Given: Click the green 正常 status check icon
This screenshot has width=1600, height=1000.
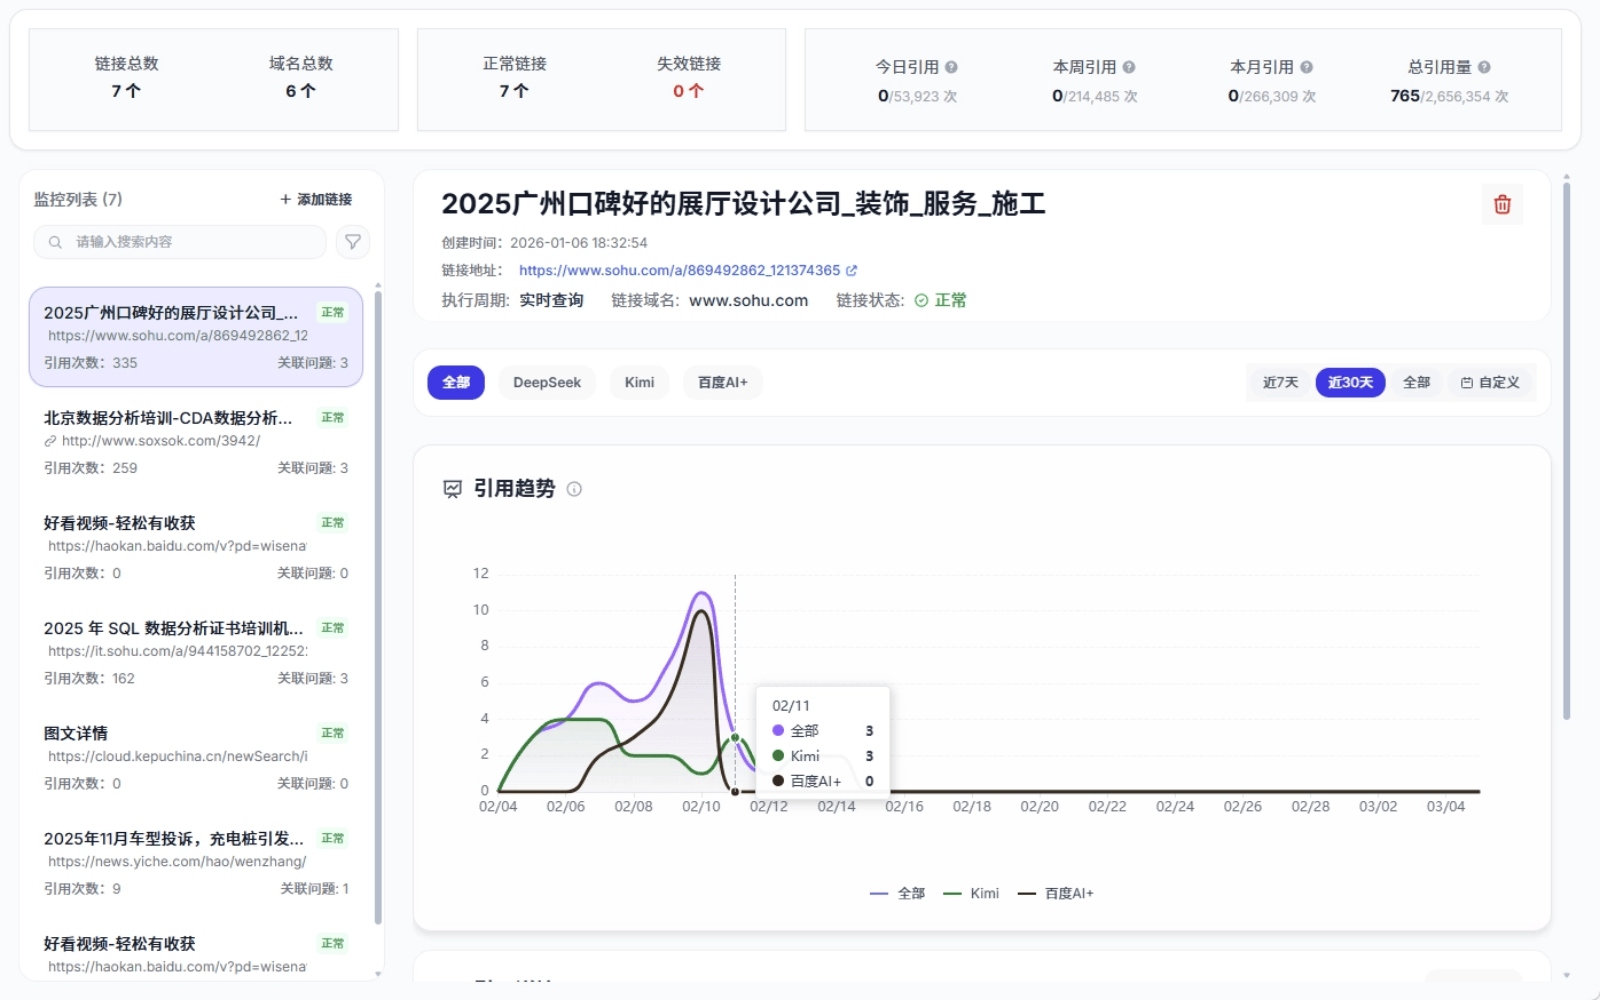Looking at the screenshot, I should (921, 300).
